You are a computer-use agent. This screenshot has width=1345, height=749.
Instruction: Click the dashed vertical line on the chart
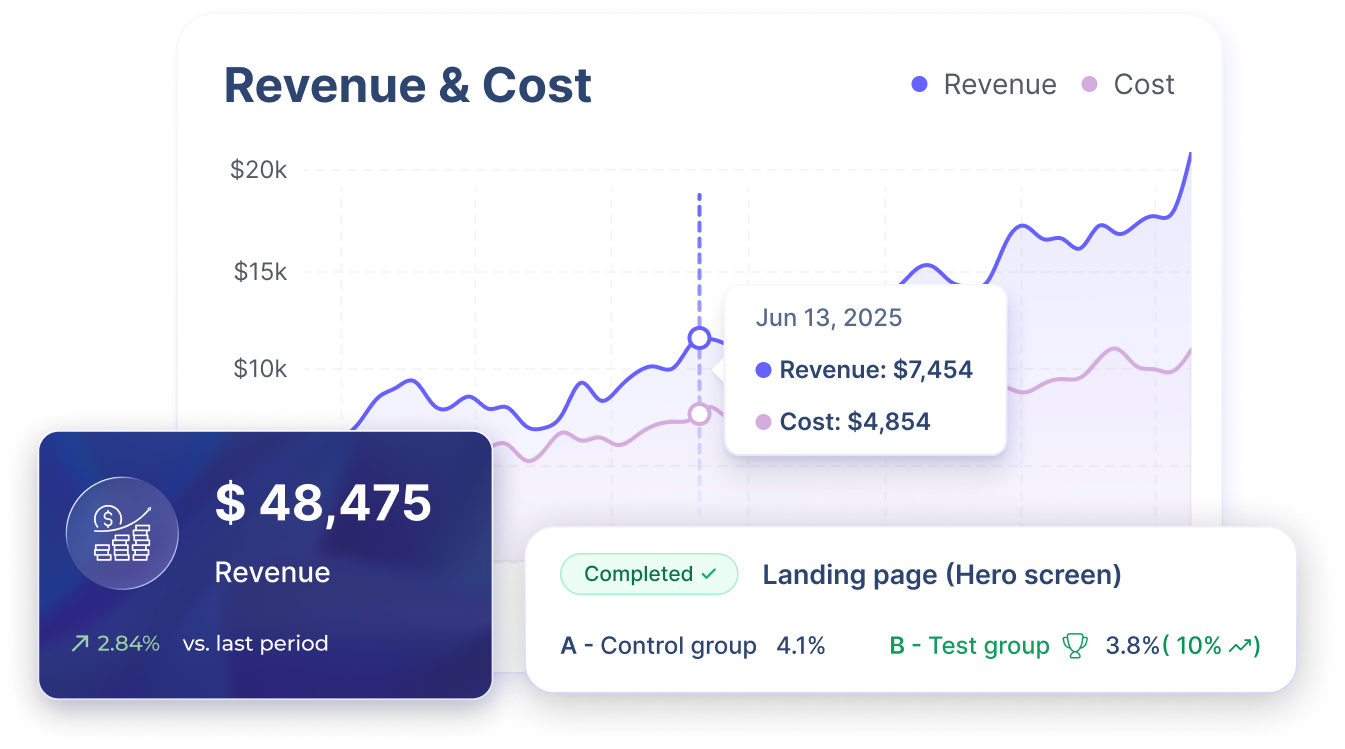[x=699, y=250]
